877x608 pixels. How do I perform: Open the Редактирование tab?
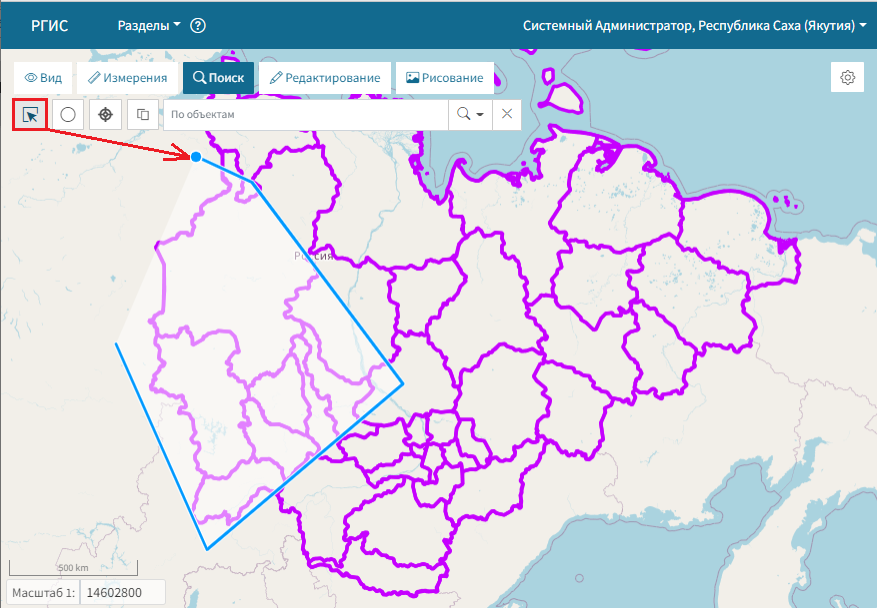pyautogui.click(x=324, y=78)
